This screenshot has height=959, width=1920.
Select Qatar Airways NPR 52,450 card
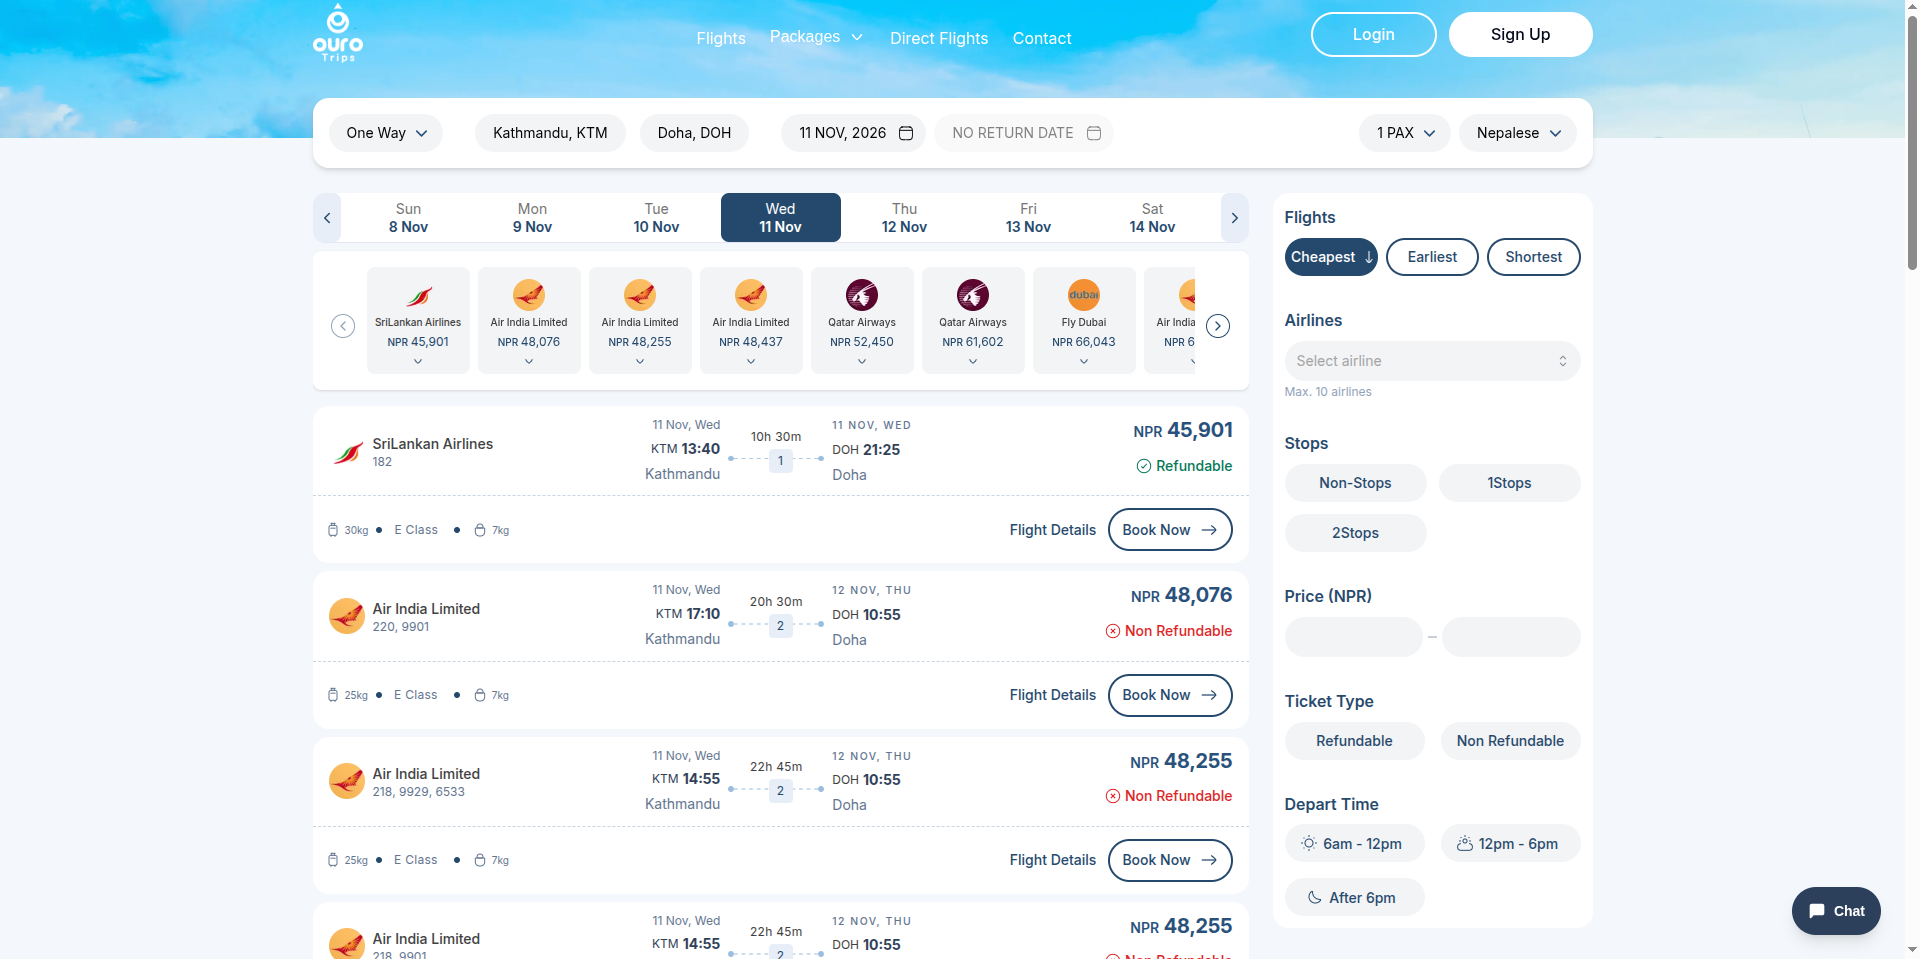tap(862, 320)
